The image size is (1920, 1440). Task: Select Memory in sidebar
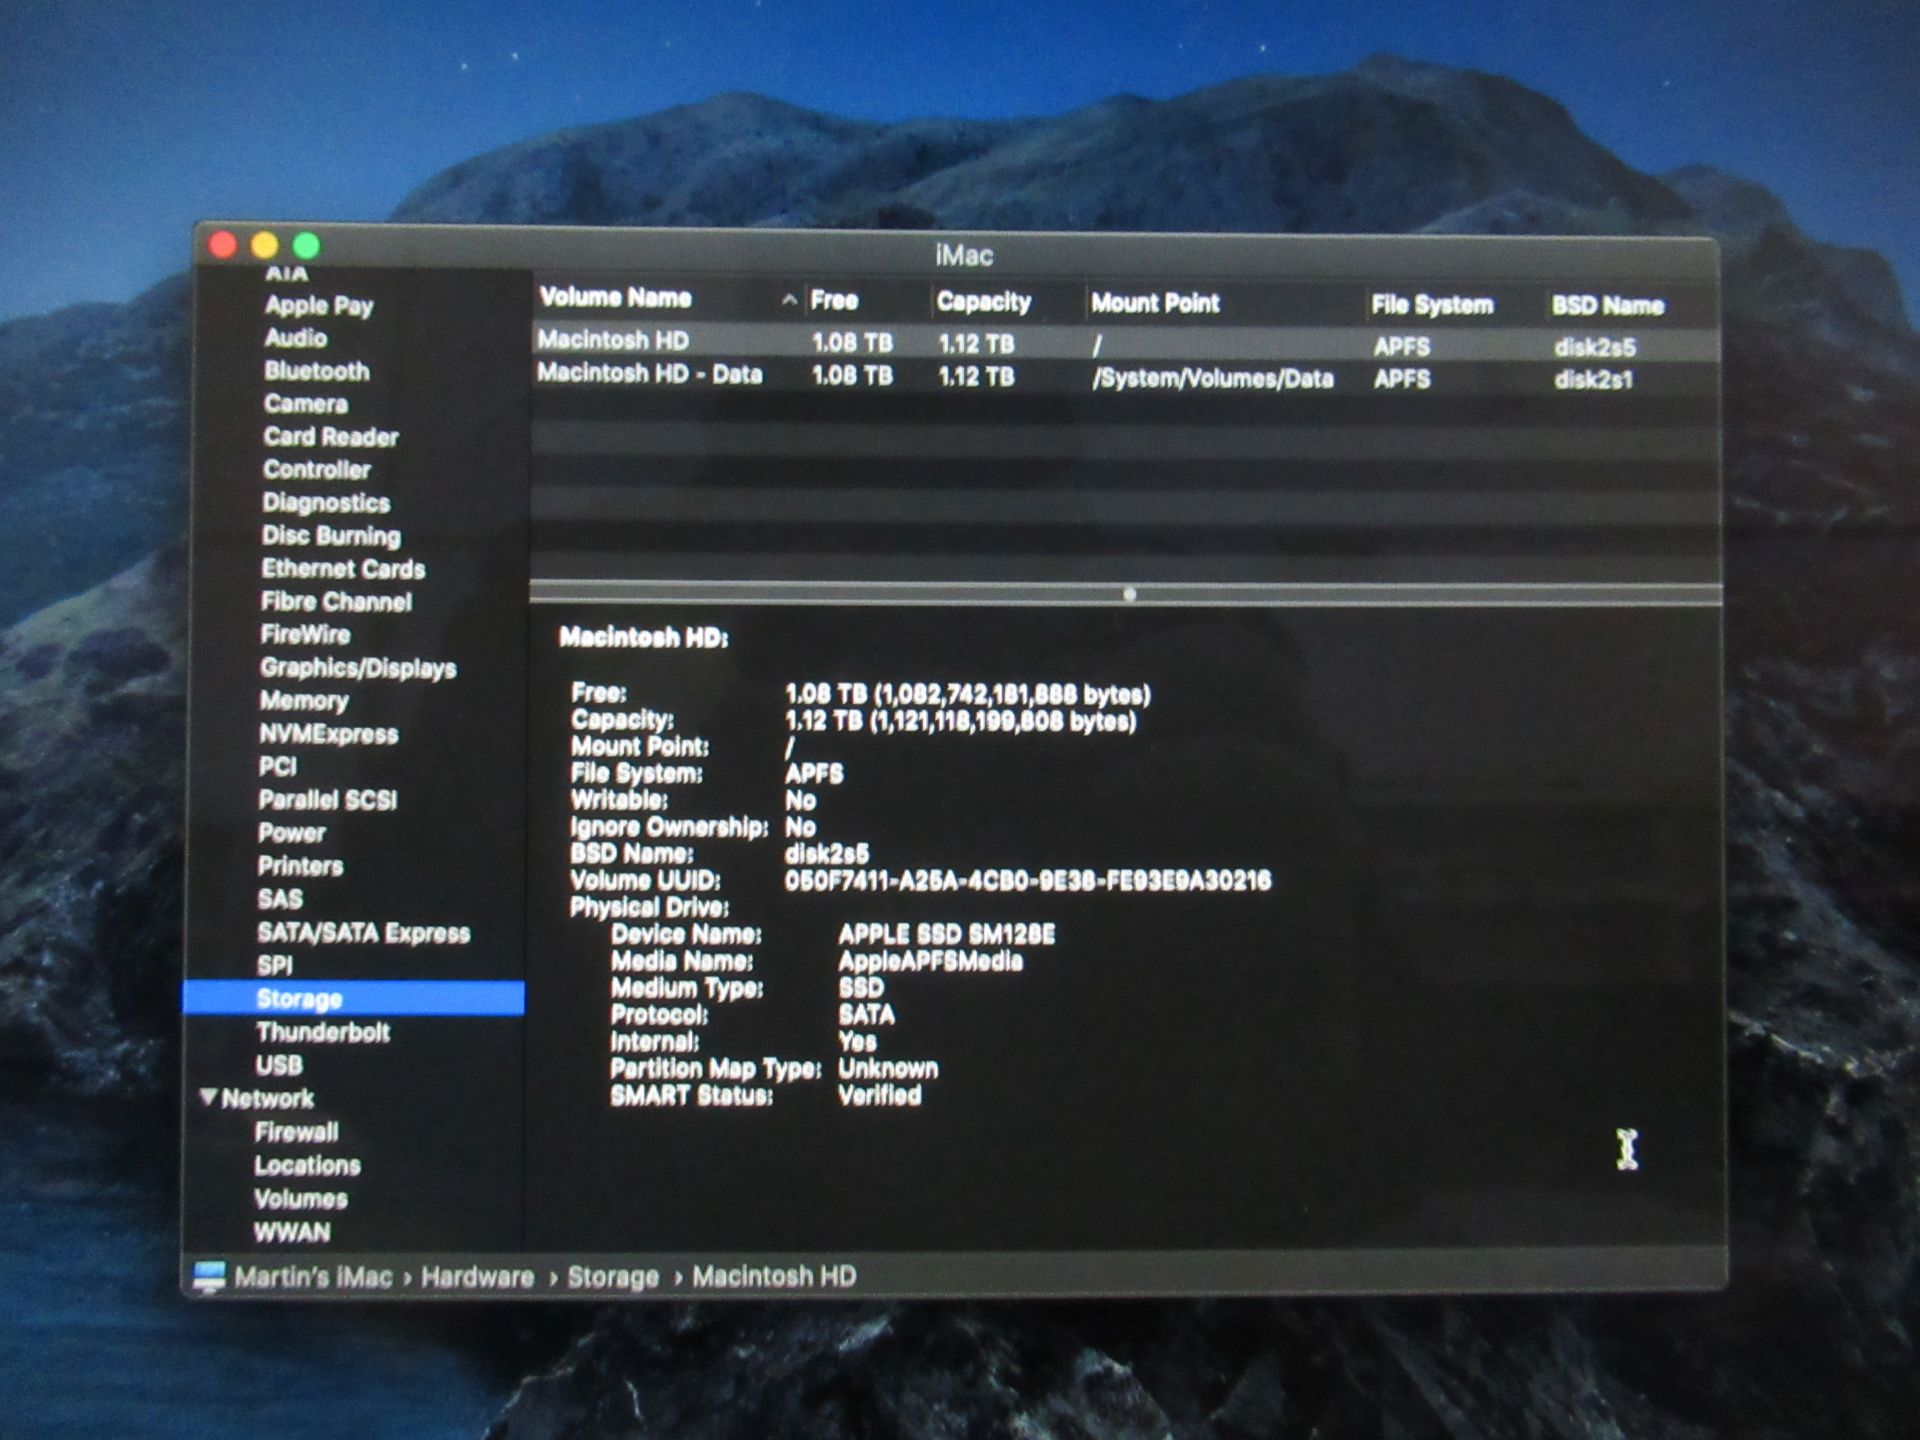(304, 701)
